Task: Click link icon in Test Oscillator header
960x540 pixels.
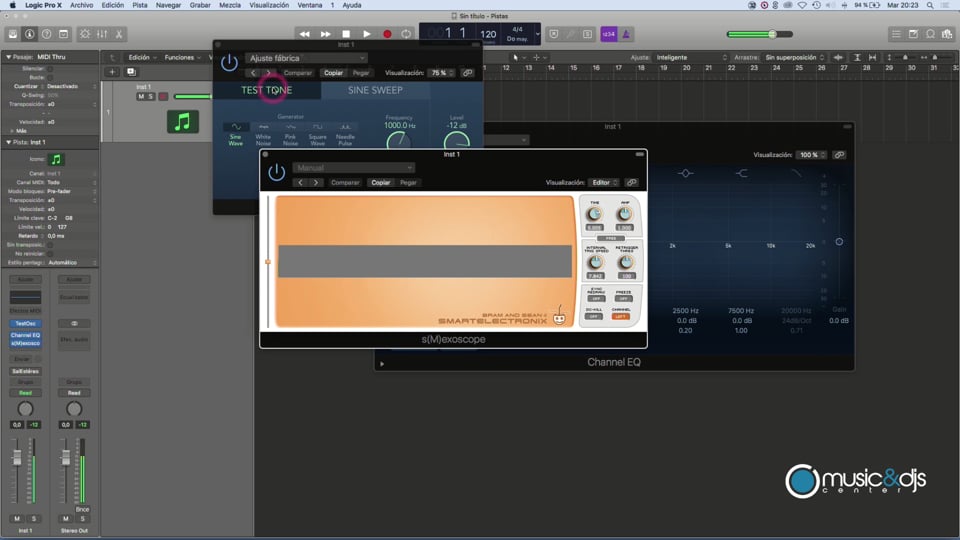Action: coord(467,73)
